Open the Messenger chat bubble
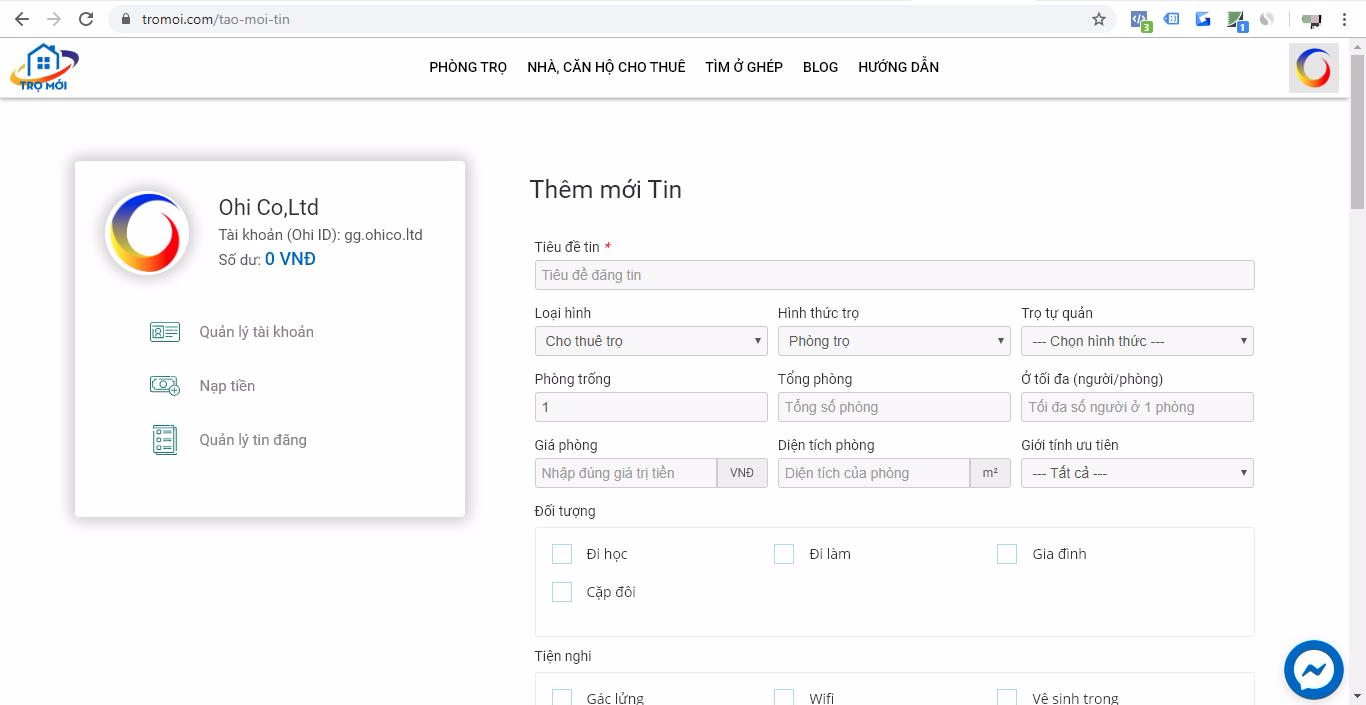 [1313, 670]
